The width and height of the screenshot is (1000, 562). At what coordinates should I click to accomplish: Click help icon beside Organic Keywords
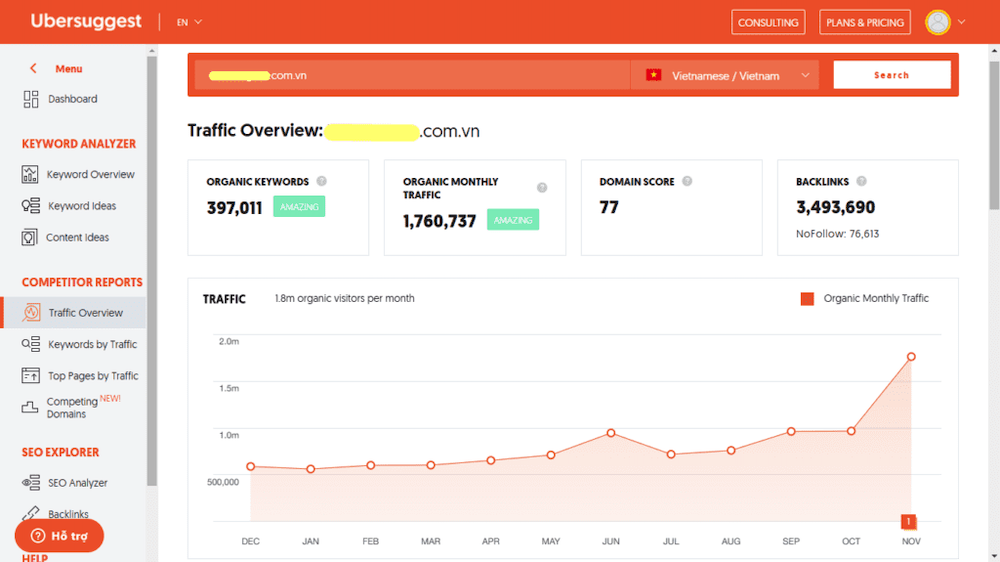pos(322,181)
